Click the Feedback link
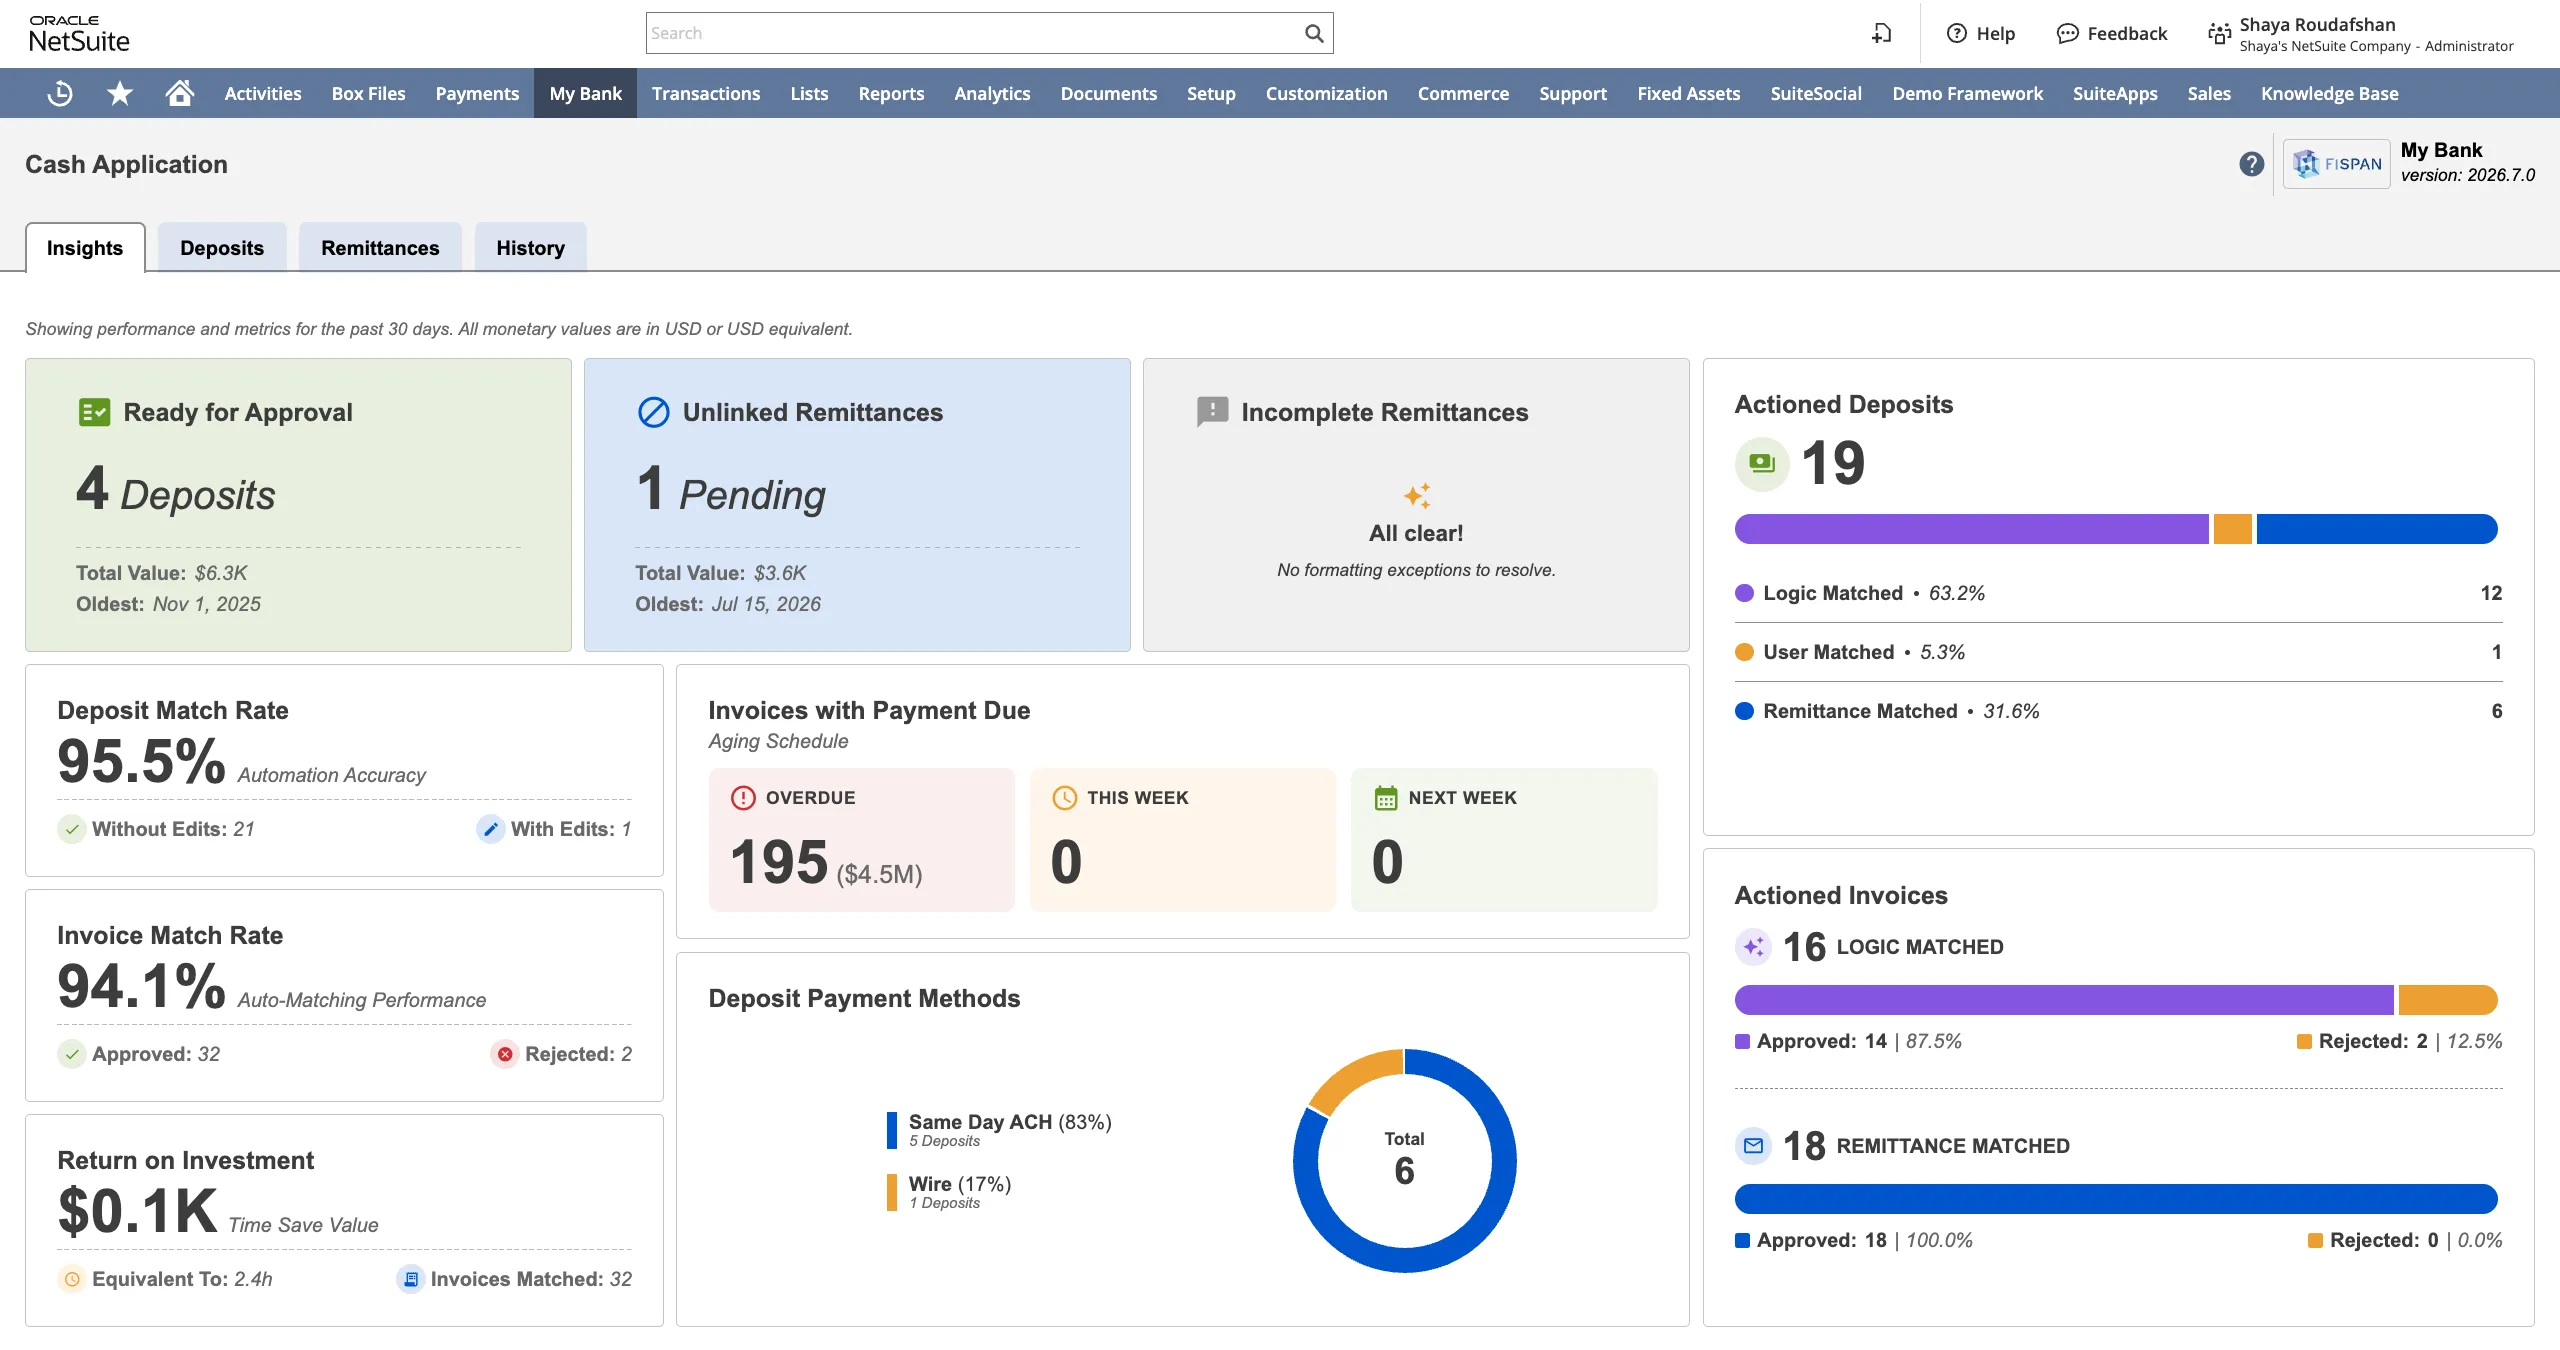 2112,33
